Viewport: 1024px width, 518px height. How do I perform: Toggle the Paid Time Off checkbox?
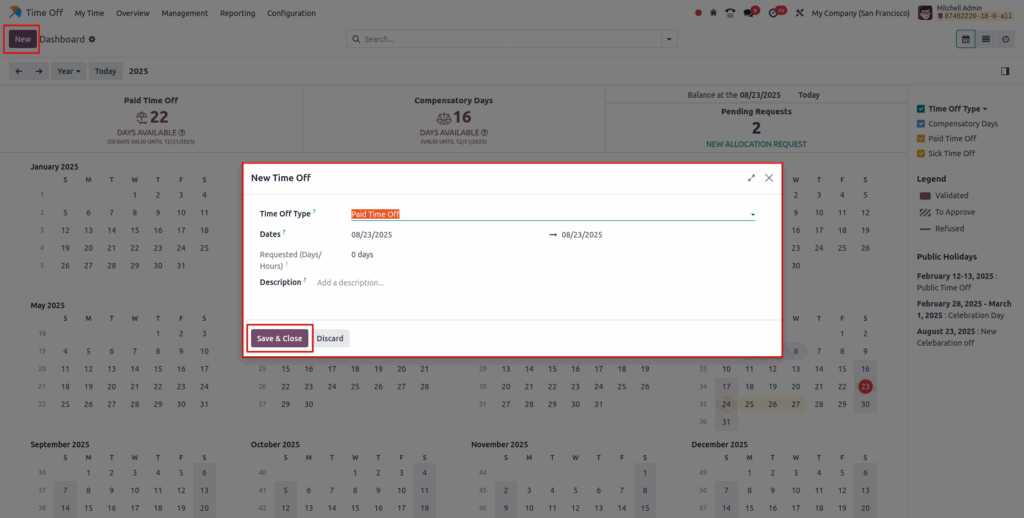(921, 139)
